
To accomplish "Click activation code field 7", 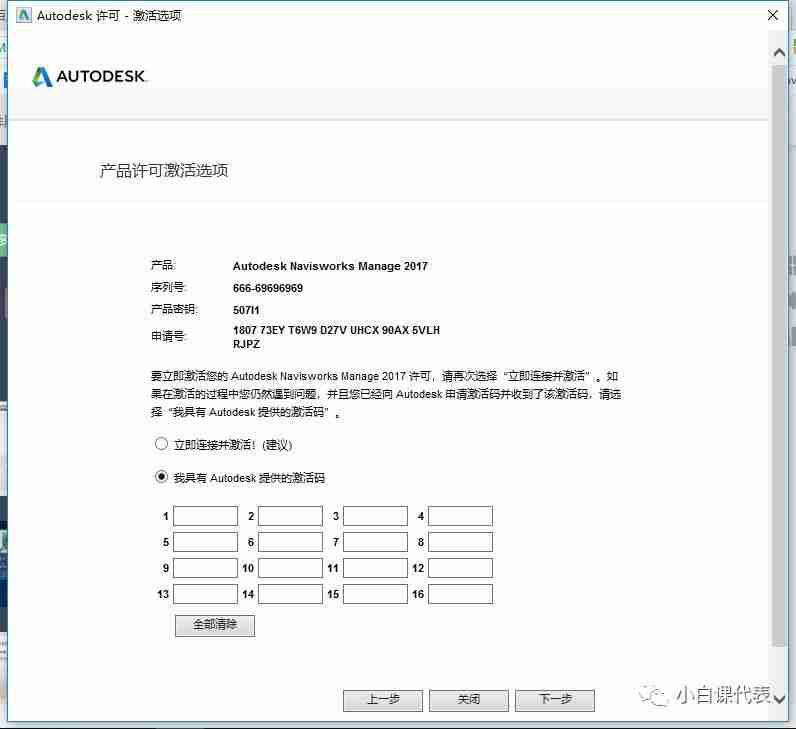I will tap(375, 542).
